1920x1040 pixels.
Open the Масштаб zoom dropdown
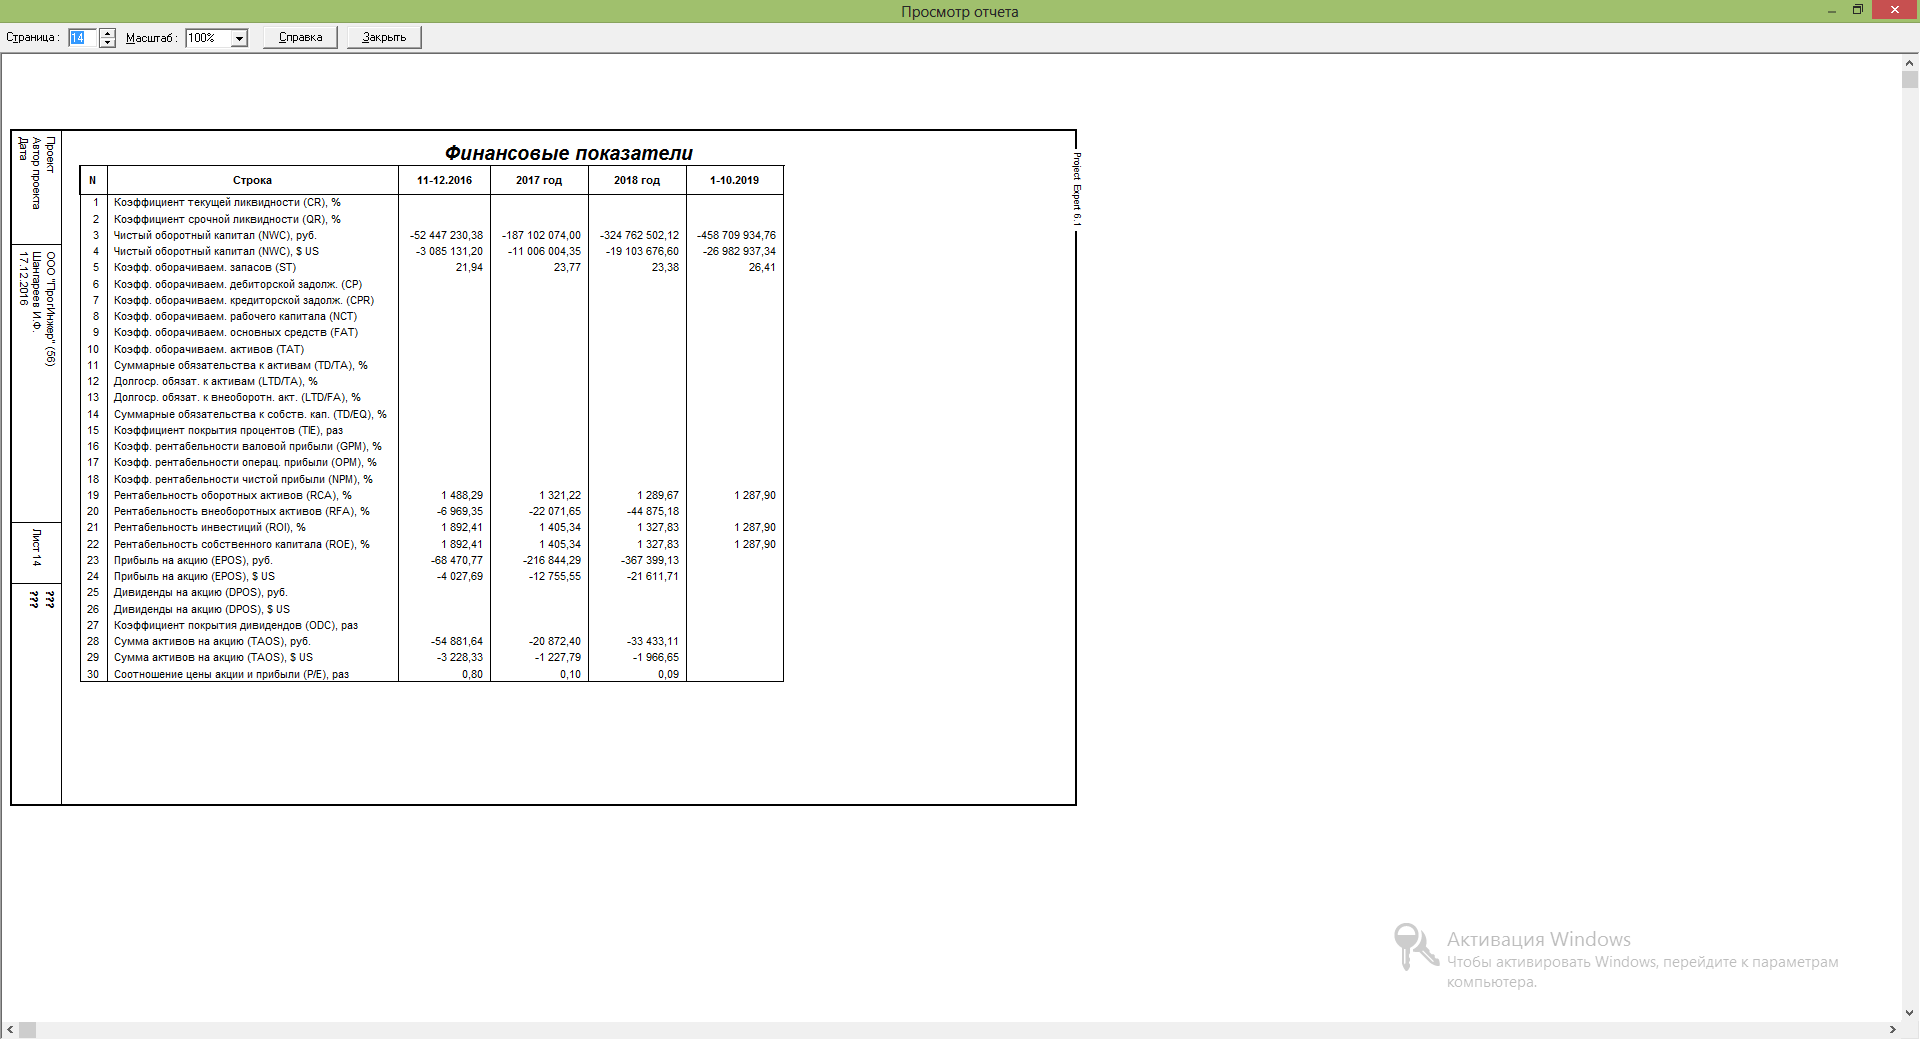[x=239, y=38]
